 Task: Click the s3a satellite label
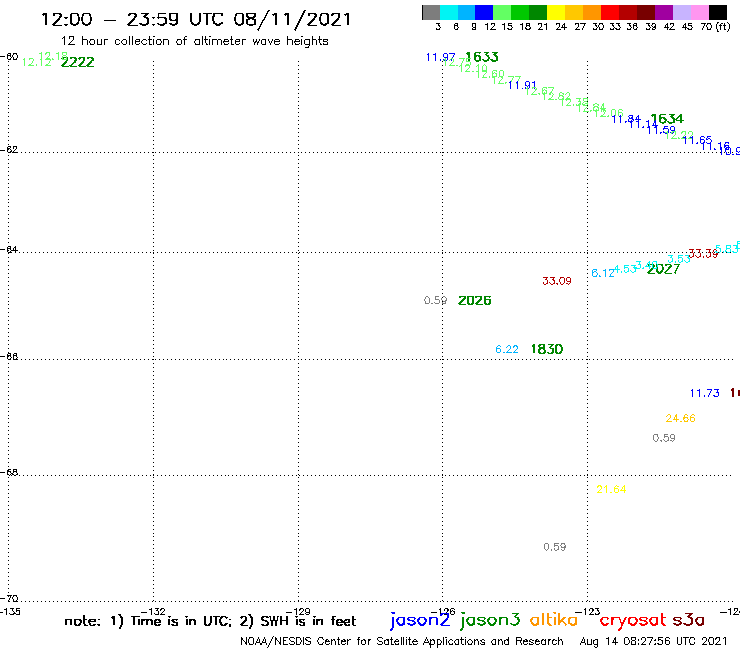click(688, 620)
